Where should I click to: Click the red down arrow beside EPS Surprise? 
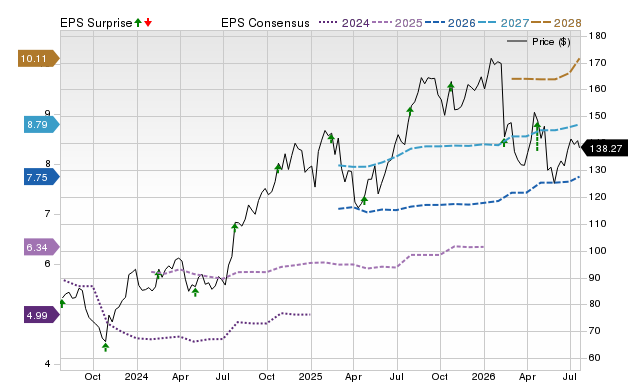148,22
